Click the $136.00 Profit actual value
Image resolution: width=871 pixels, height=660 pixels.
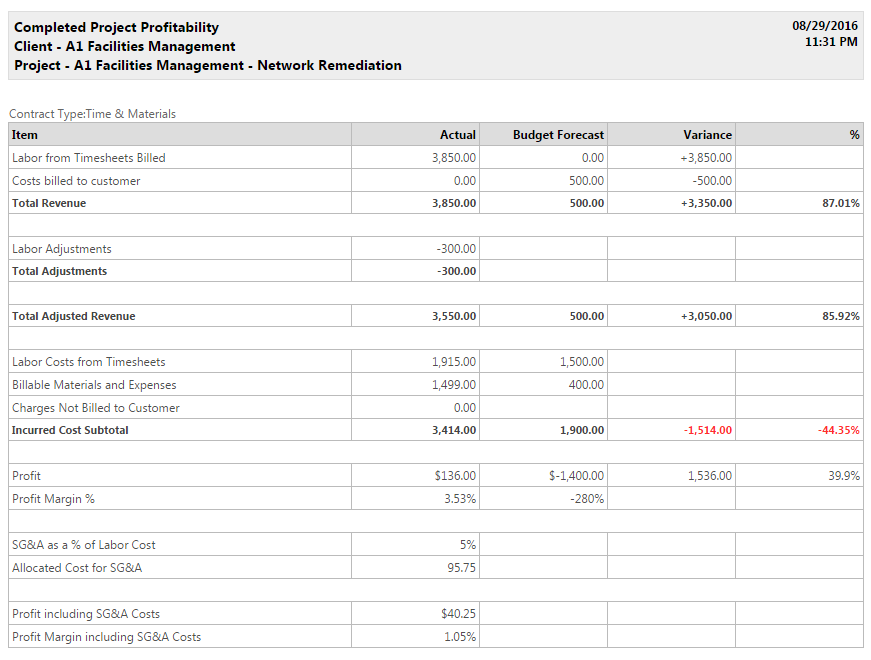tap(455, 476)
